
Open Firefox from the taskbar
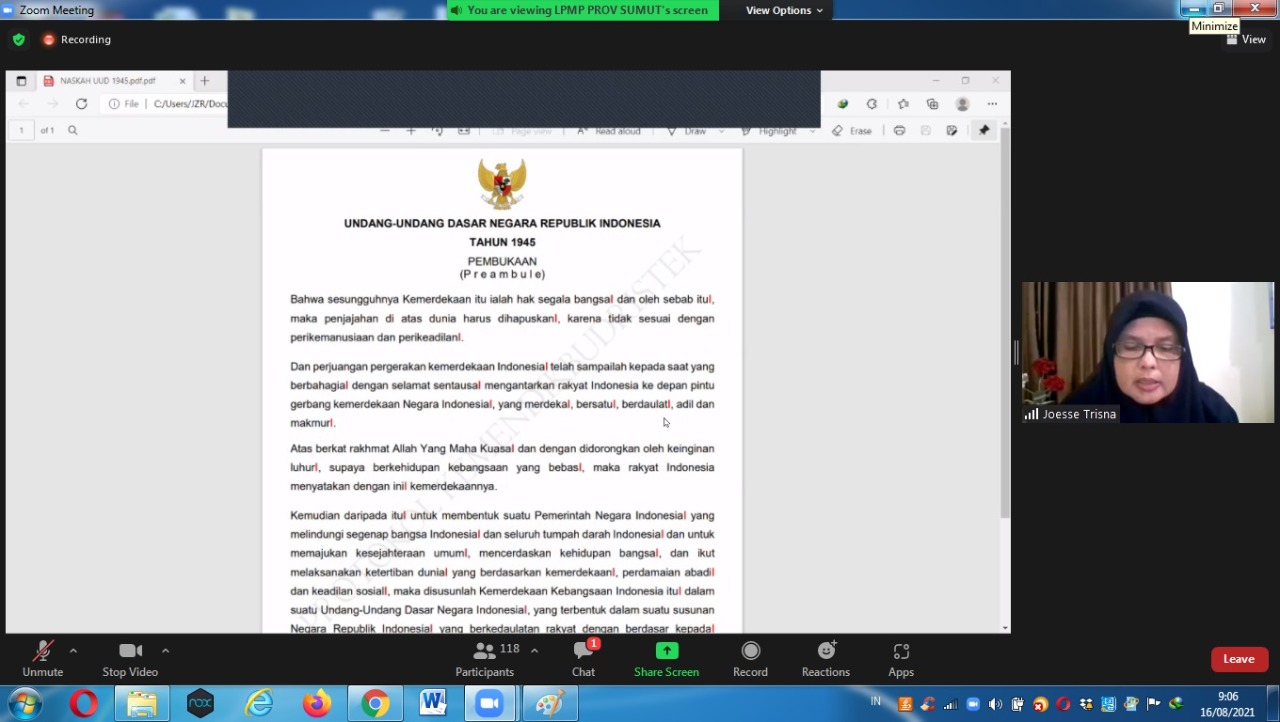(317, 704)
